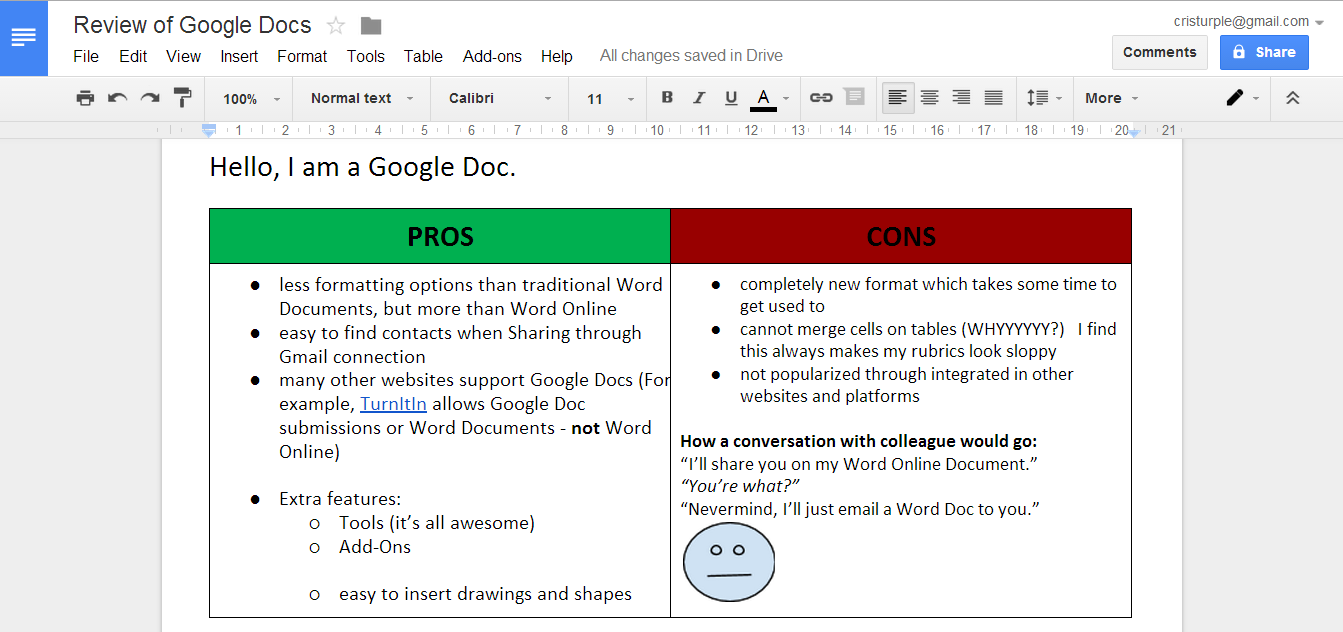This screenshot has height=632, width=1343.
Task: Select the sad face drawing
Action: click(729, 562)
